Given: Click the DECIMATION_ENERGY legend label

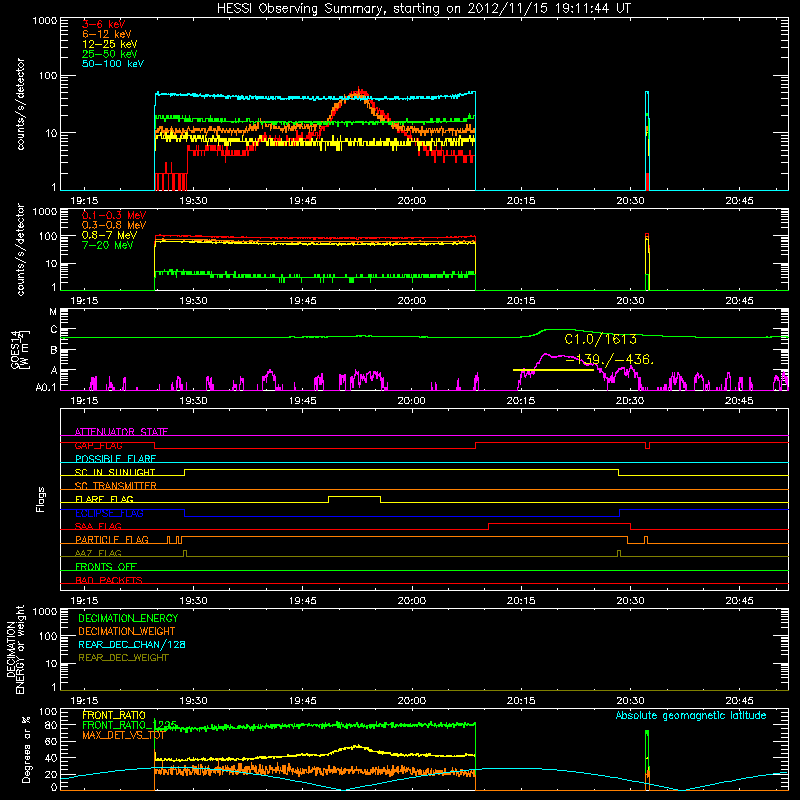Looking at the screenshot, I should [128, 618].
